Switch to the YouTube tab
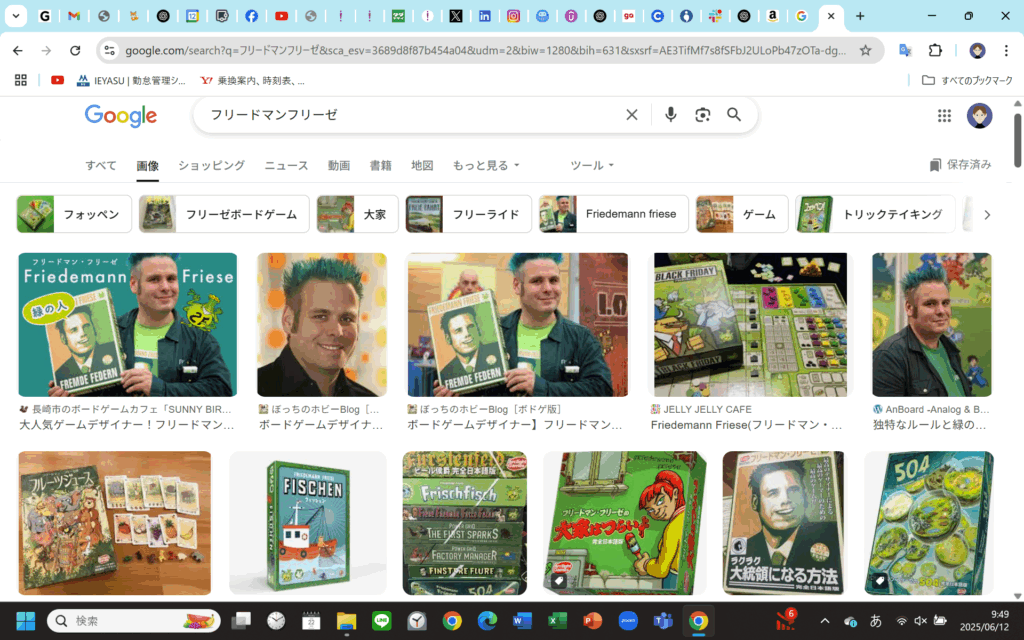 pyautogui.click(x=281, y=16)
